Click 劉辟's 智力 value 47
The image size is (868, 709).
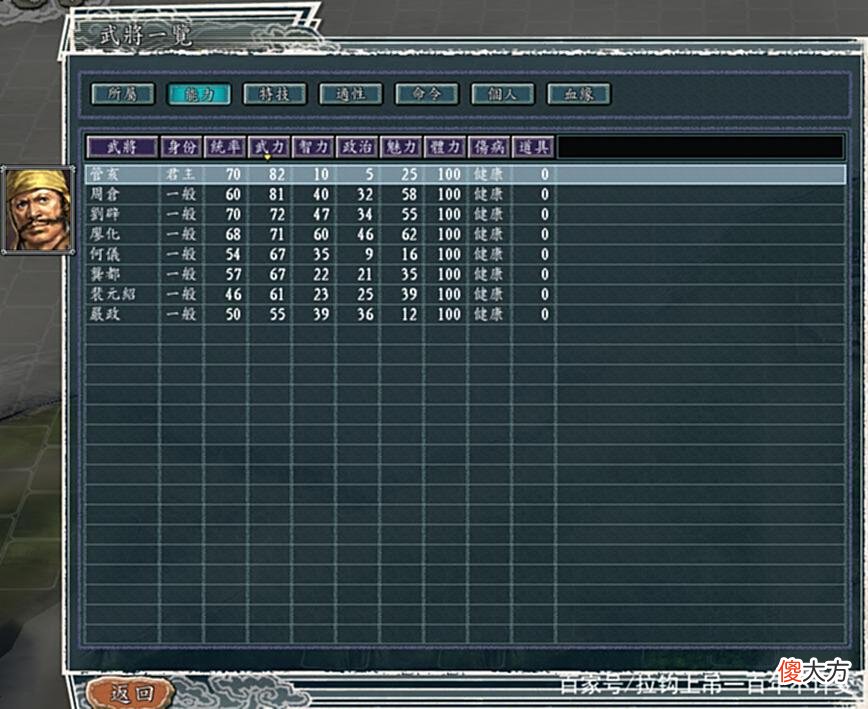(x=321, y=214)
